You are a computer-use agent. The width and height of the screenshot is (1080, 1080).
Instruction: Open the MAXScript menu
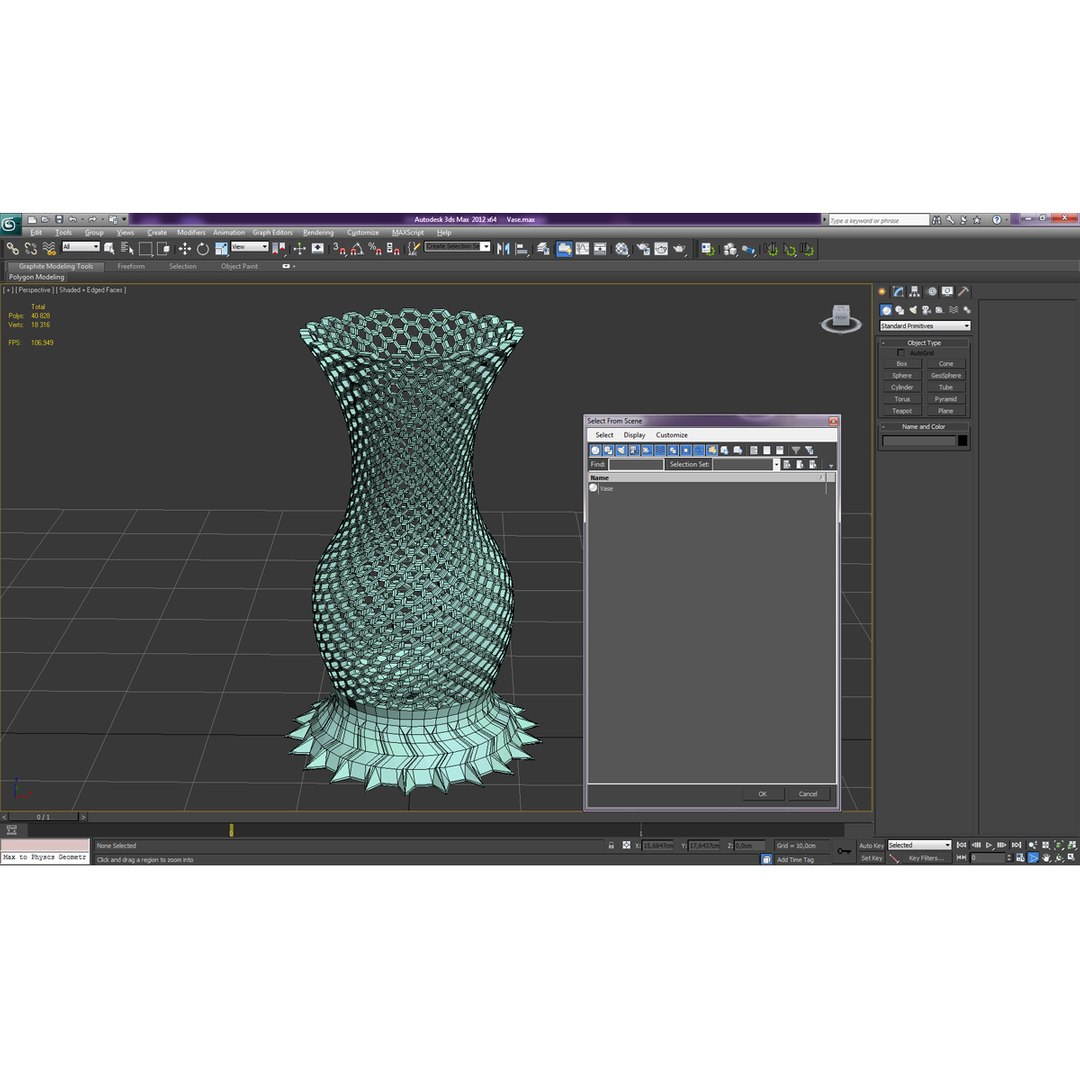point(408,233)
